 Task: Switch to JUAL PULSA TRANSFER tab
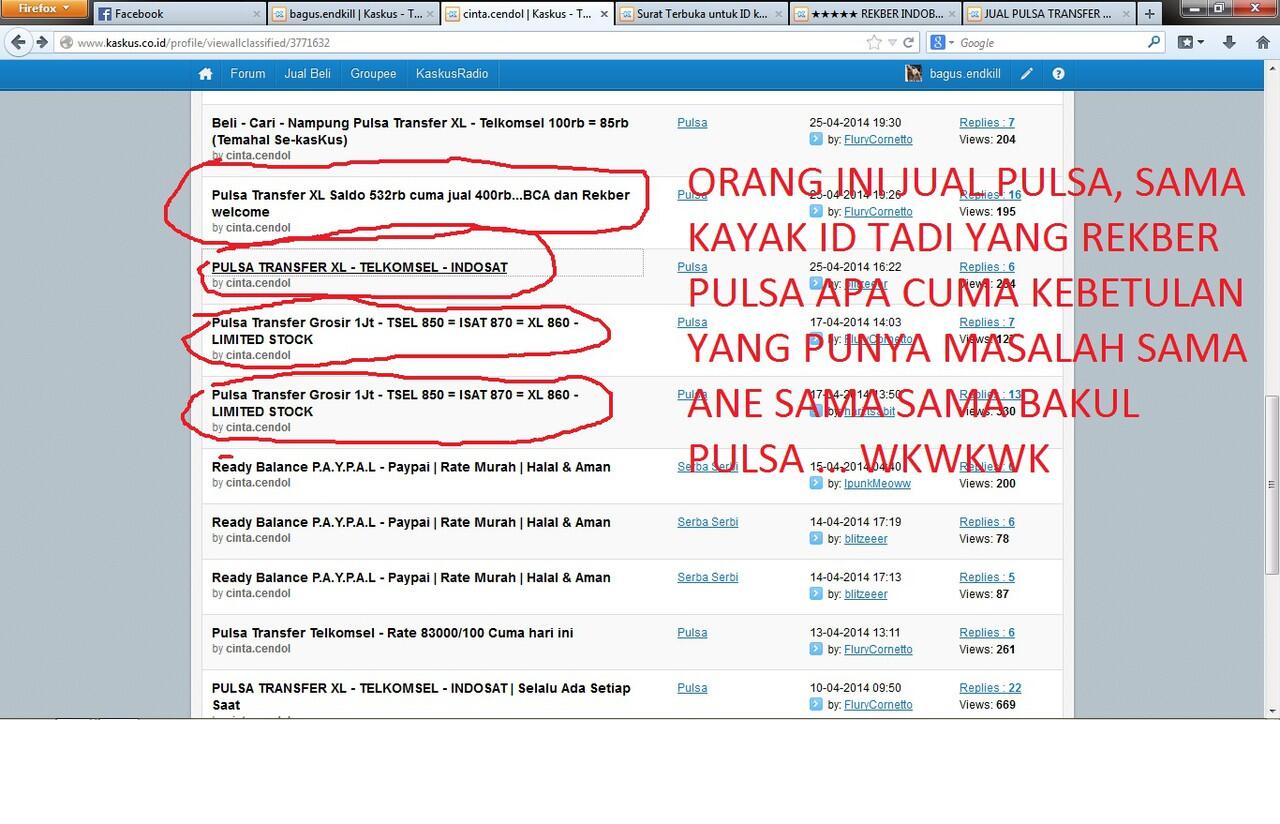1048,14
